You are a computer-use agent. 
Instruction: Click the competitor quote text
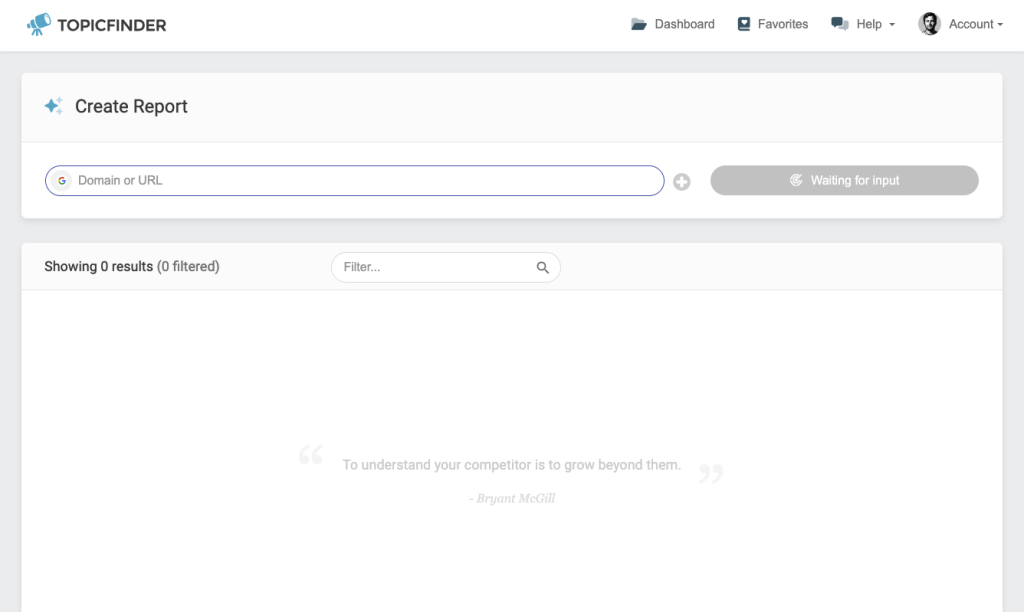(511, 465)
